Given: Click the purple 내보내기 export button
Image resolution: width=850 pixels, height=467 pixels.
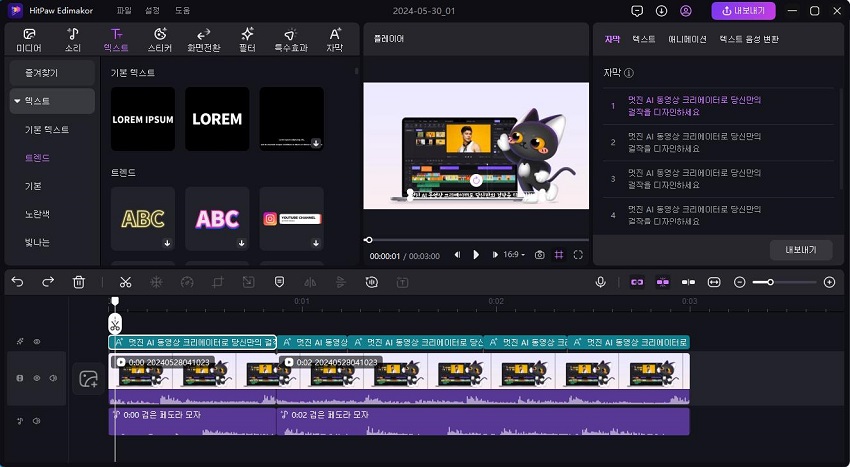Looking at the screenshot, I should (743, 11).
